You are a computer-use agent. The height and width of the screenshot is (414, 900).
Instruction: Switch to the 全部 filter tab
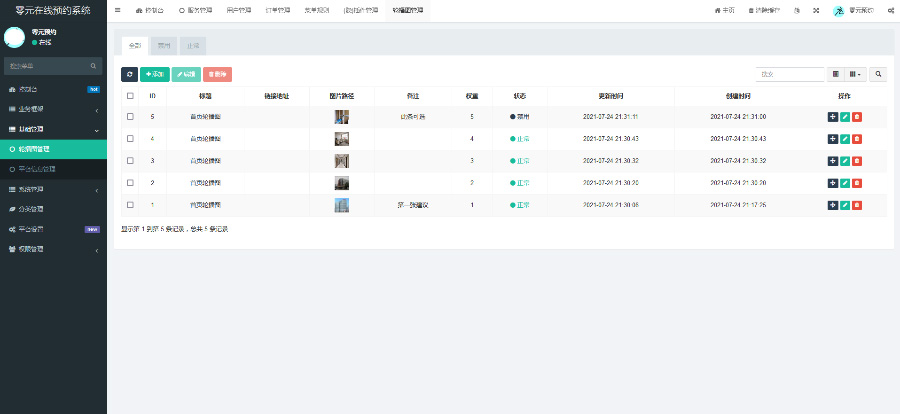pos(135,45)
